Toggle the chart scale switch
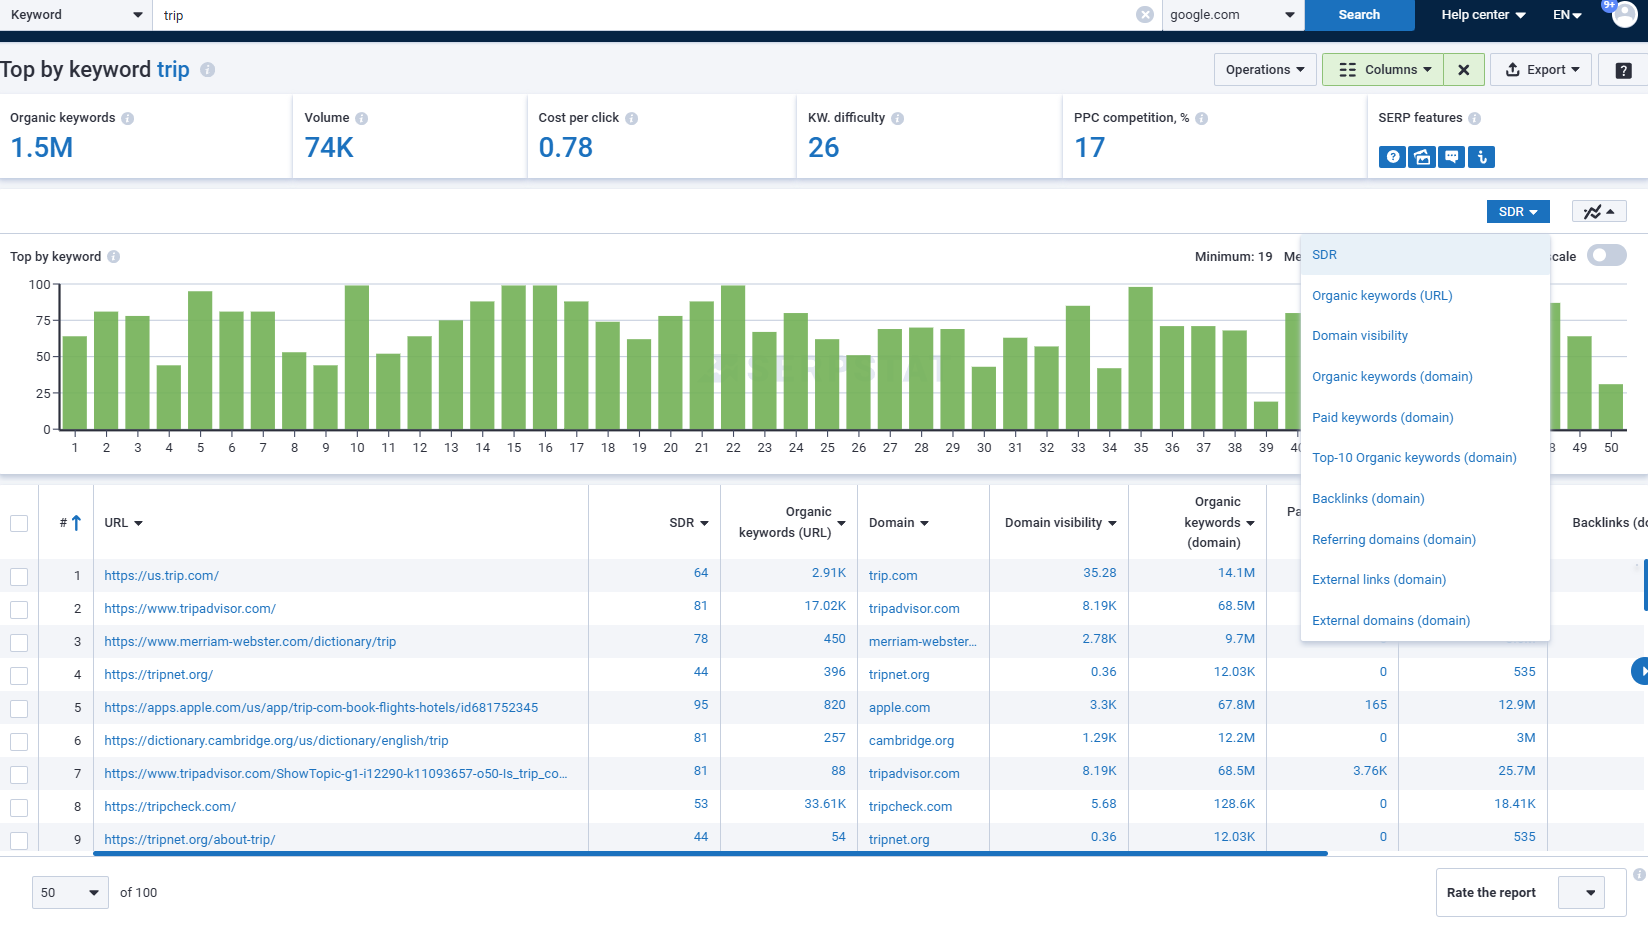The height and width of the screenshot is (928, 1648). tap(1607, 256)
